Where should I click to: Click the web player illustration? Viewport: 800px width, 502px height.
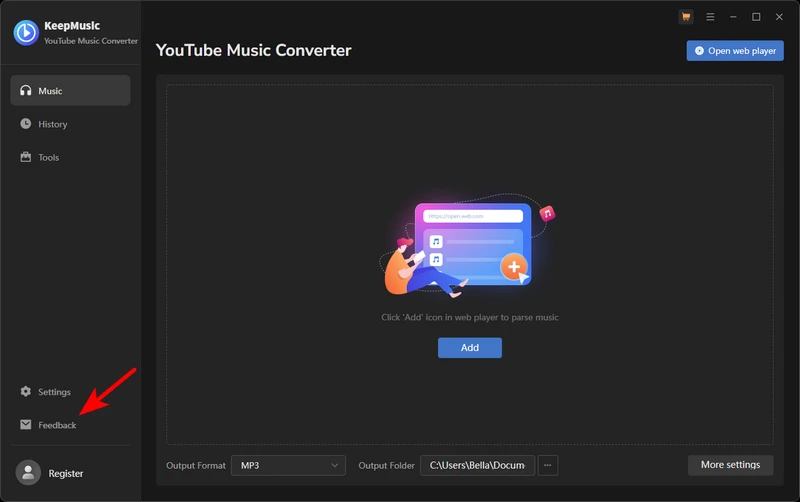click(468, 246)
